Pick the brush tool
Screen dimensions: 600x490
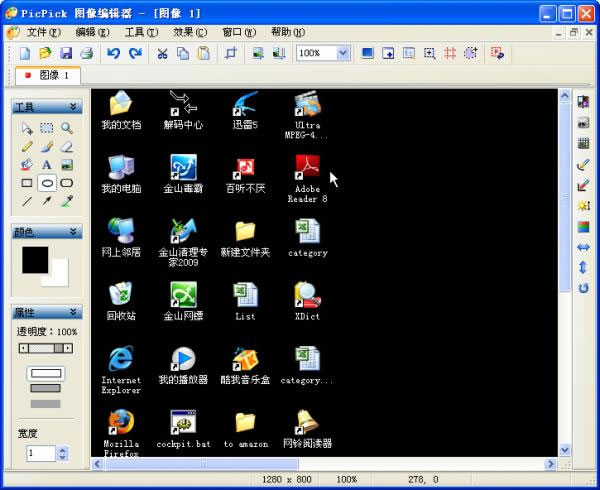[47, 147]
